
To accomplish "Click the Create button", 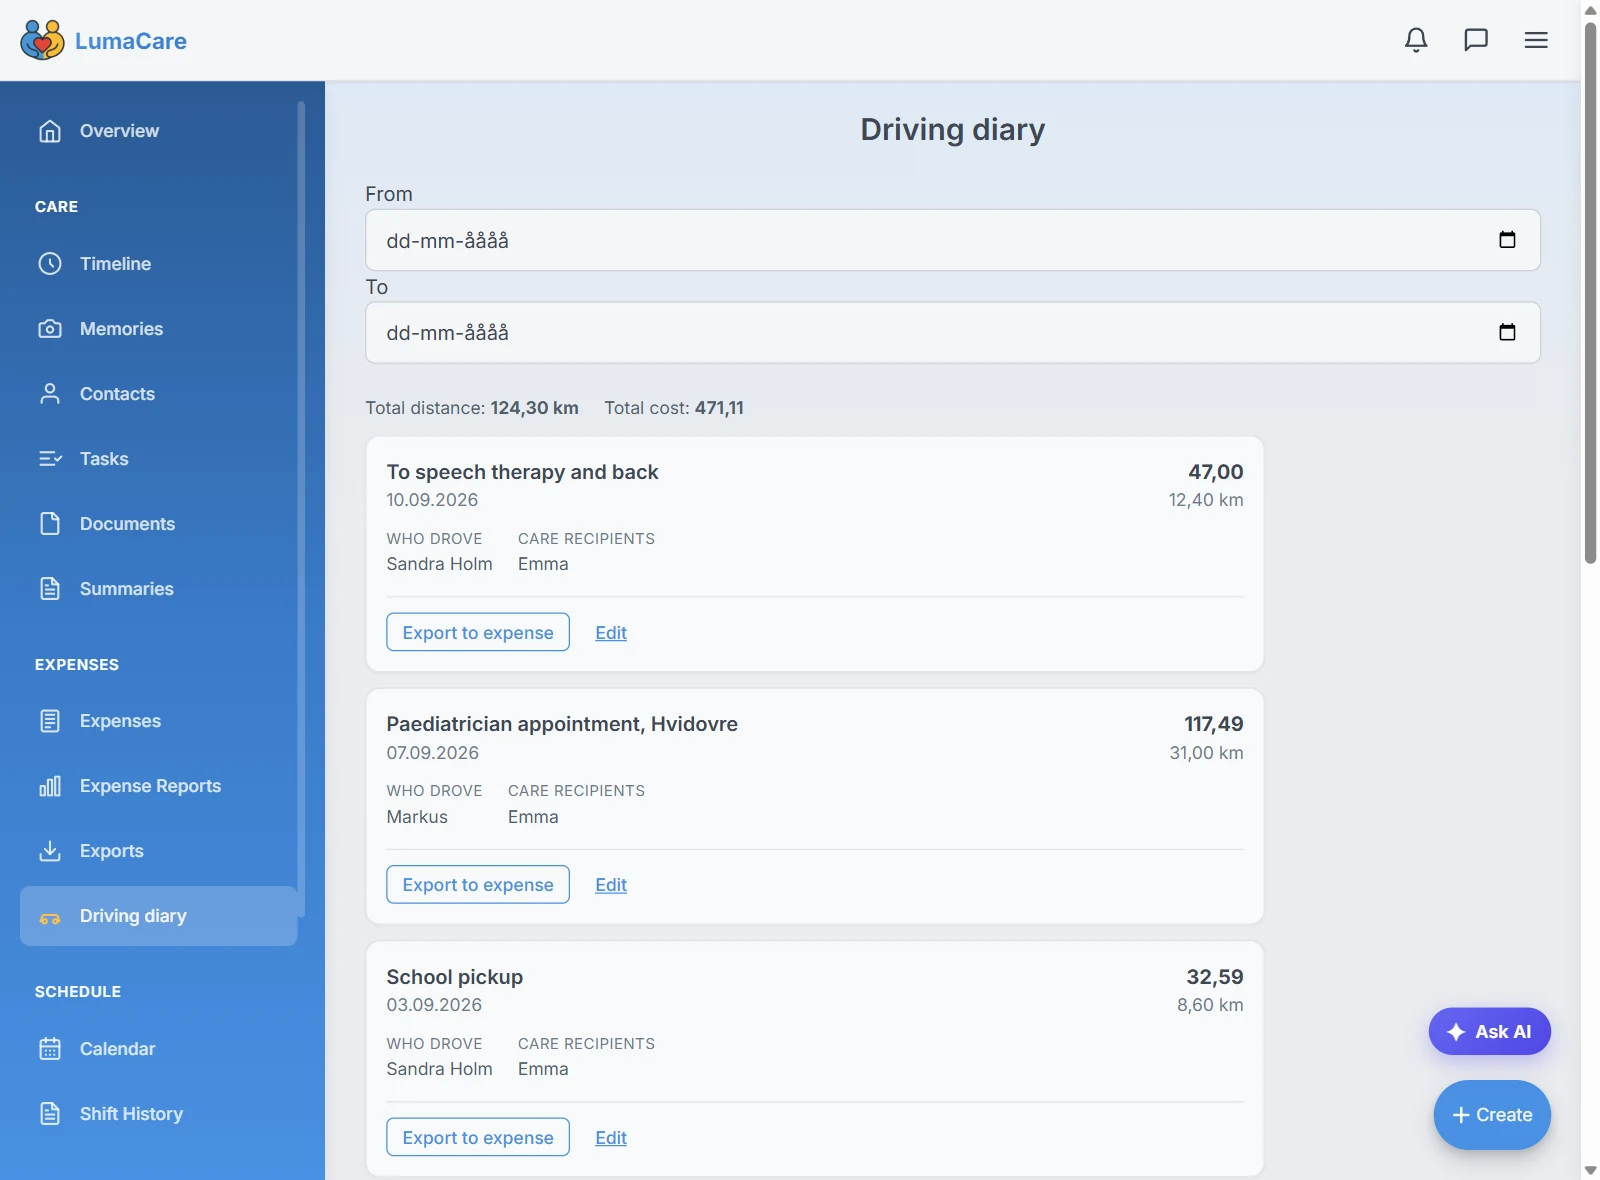I will pos(1492,1115).
